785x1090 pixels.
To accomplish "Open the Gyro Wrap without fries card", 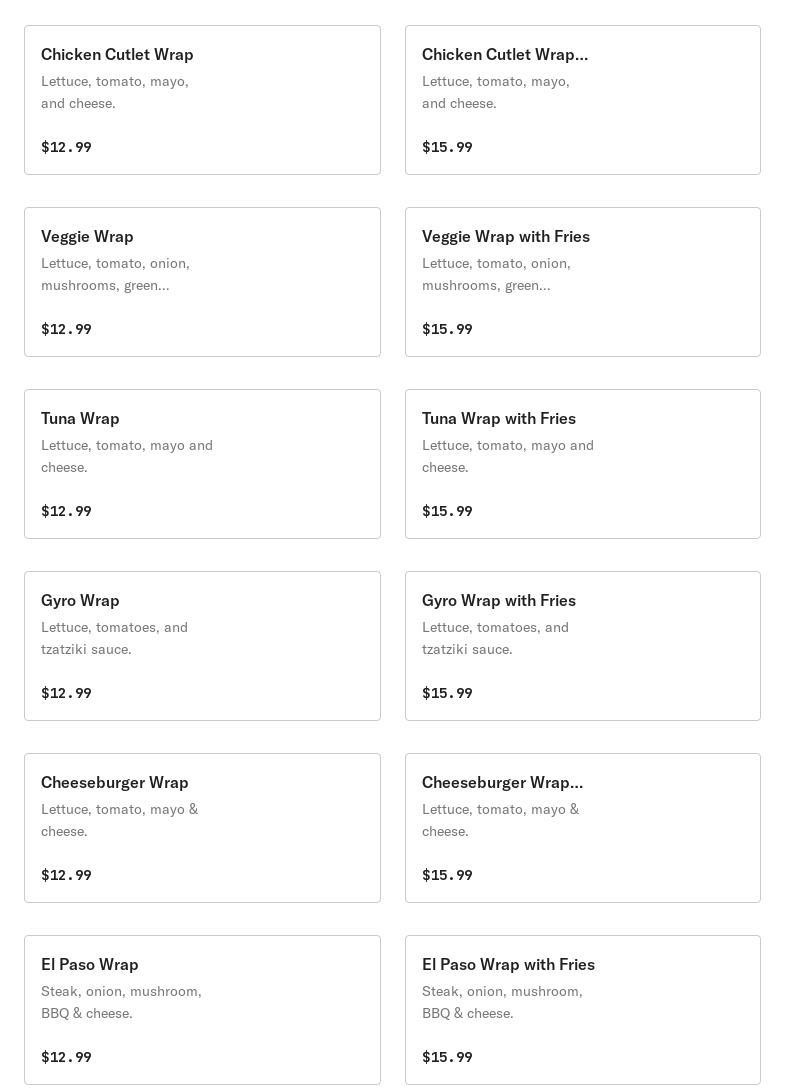I will click(202, 646).
